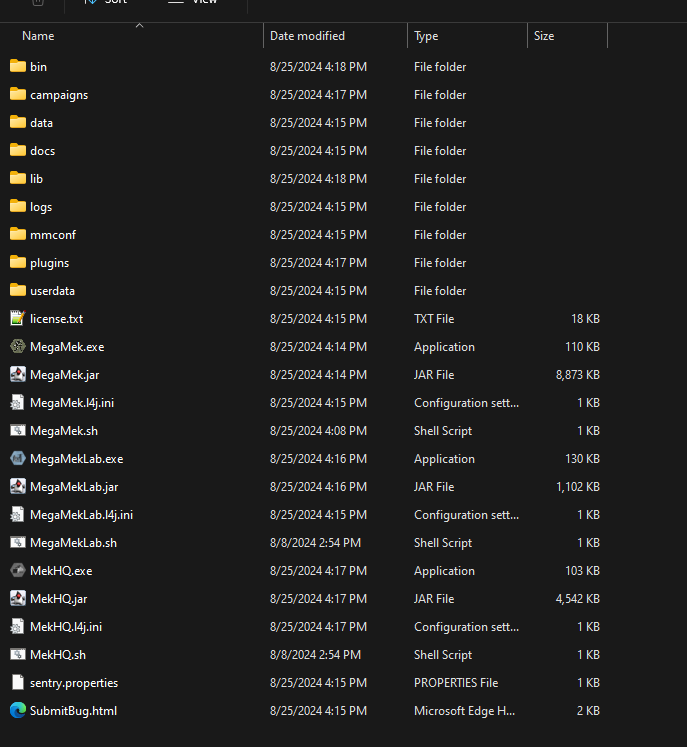Image resolution: width=687 pixels, height=747 pixels.
Task: Click the lib folder icon
Action: click(18, 179)
